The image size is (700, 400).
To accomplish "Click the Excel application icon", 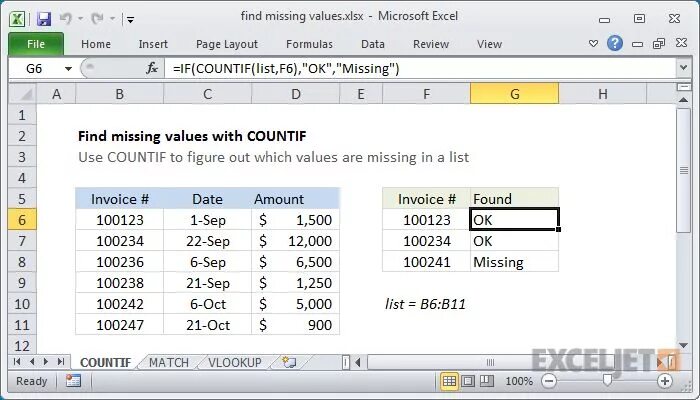I will coord(17,19).
